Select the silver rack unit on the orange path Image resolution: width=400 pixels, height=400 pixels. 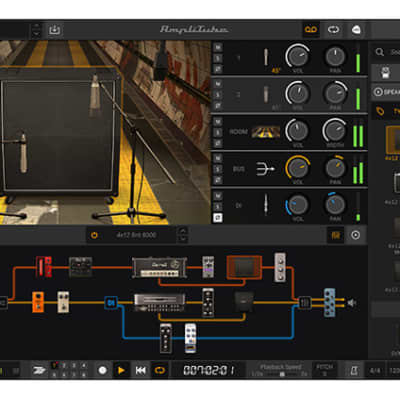(280, 267)
